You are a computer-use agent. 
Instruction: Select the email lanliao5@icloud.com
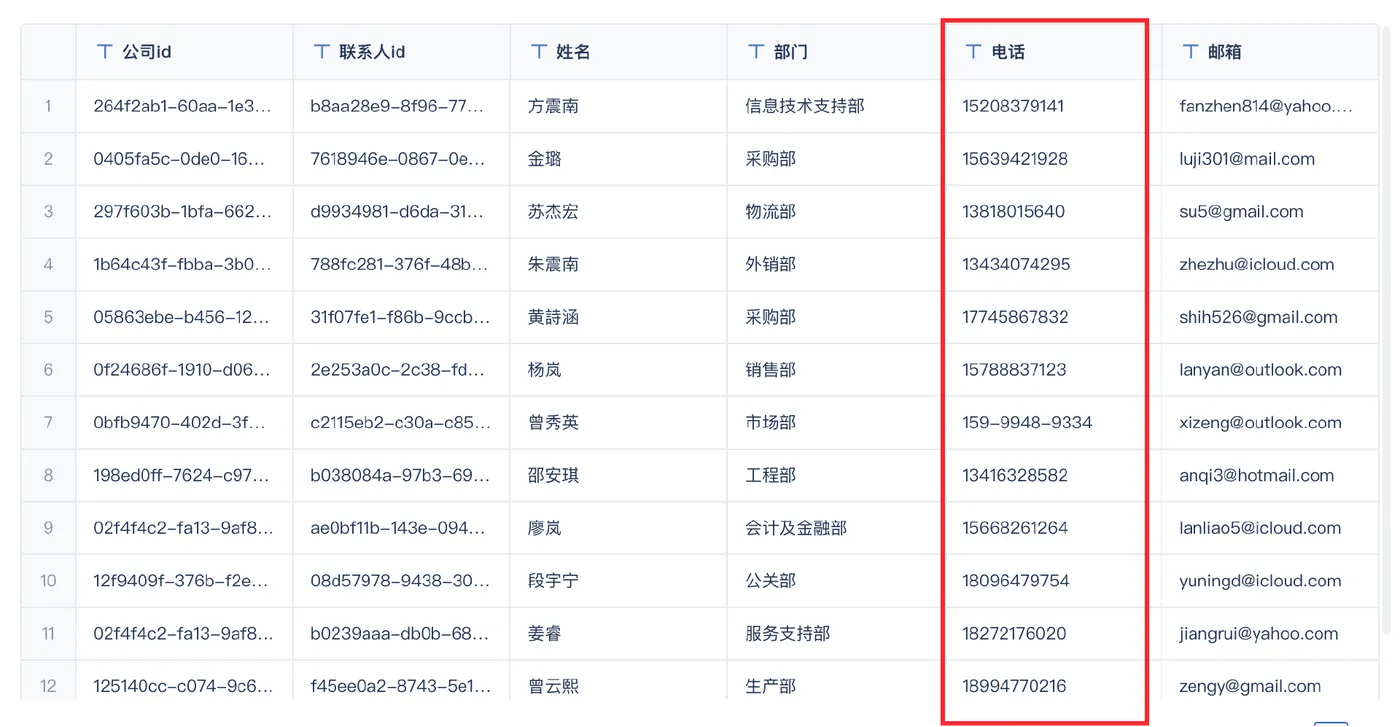[1261, 529]
